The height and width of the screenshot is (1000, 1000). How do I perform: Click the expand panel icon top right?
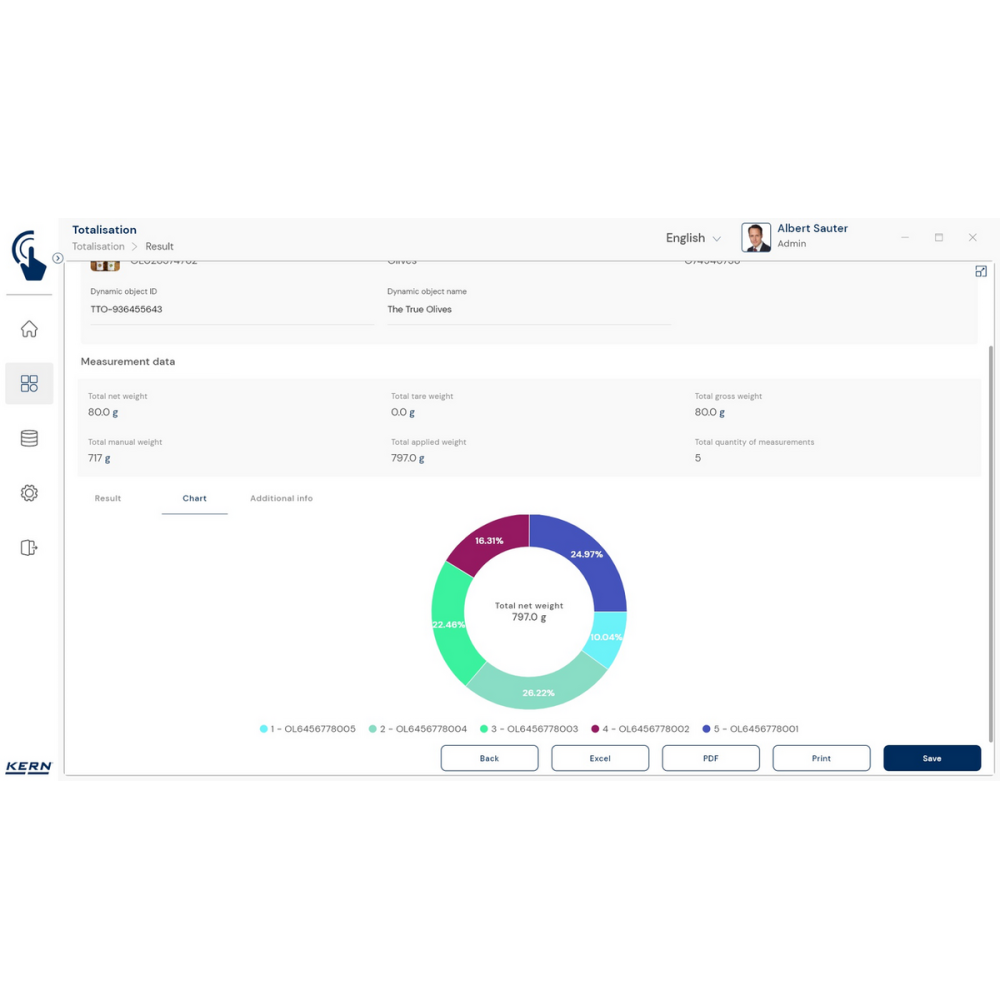[x=980, y=271]
